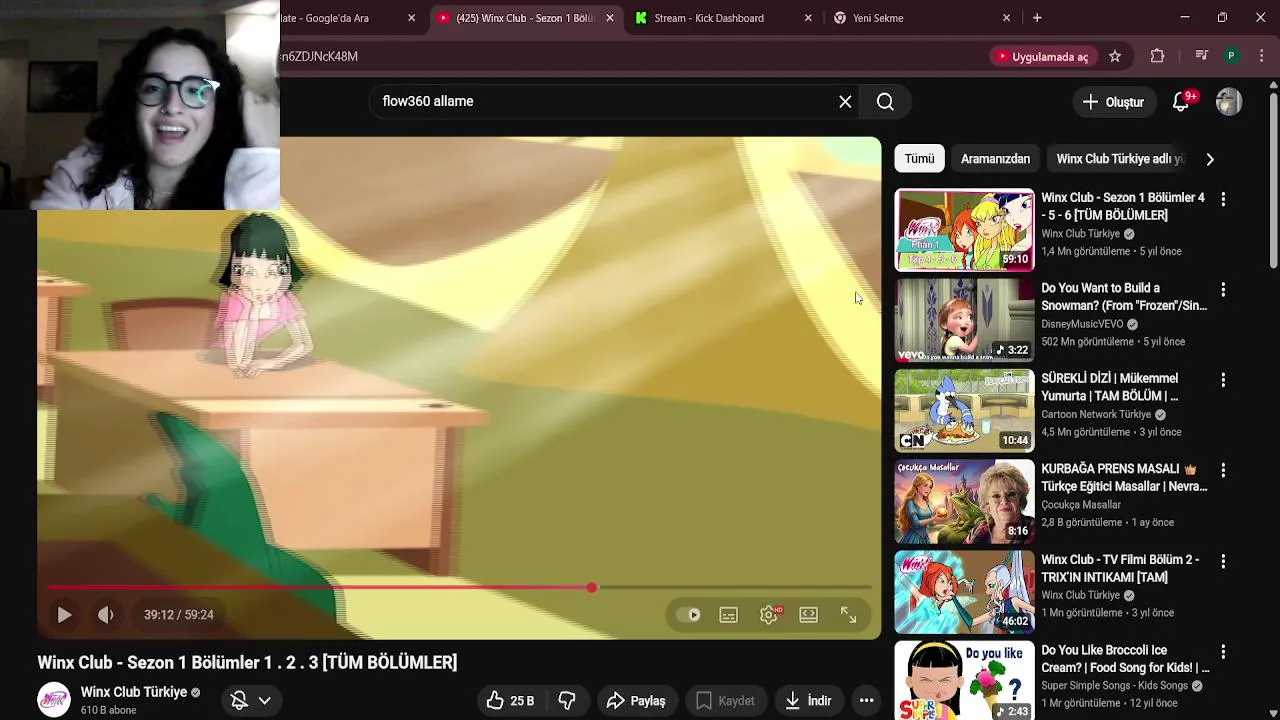Viewport: 1280px width, 720px height.
Task: Open media controls icon in Chrome toolbar
Action: coord(1202,56)
